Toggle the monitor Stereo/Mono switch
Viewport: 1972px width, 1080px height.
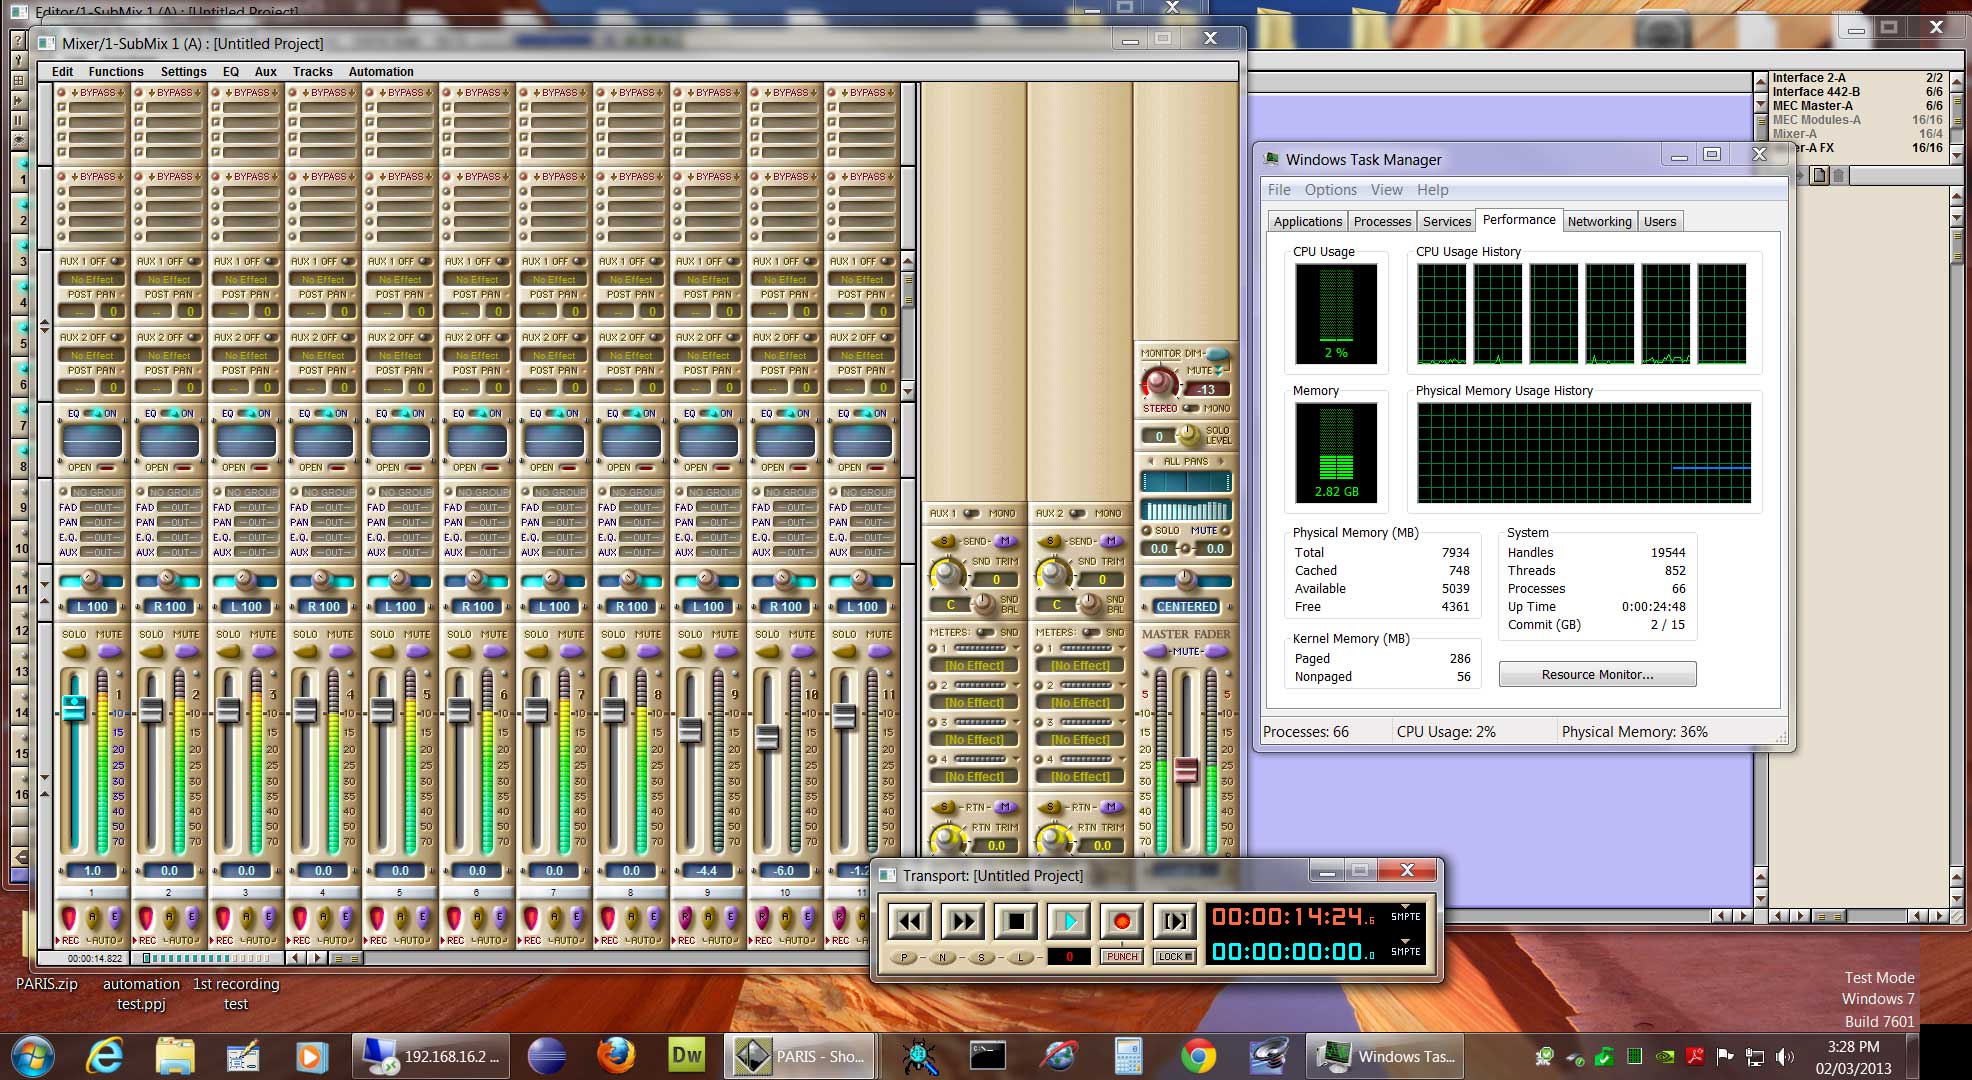click(1190, 408)
